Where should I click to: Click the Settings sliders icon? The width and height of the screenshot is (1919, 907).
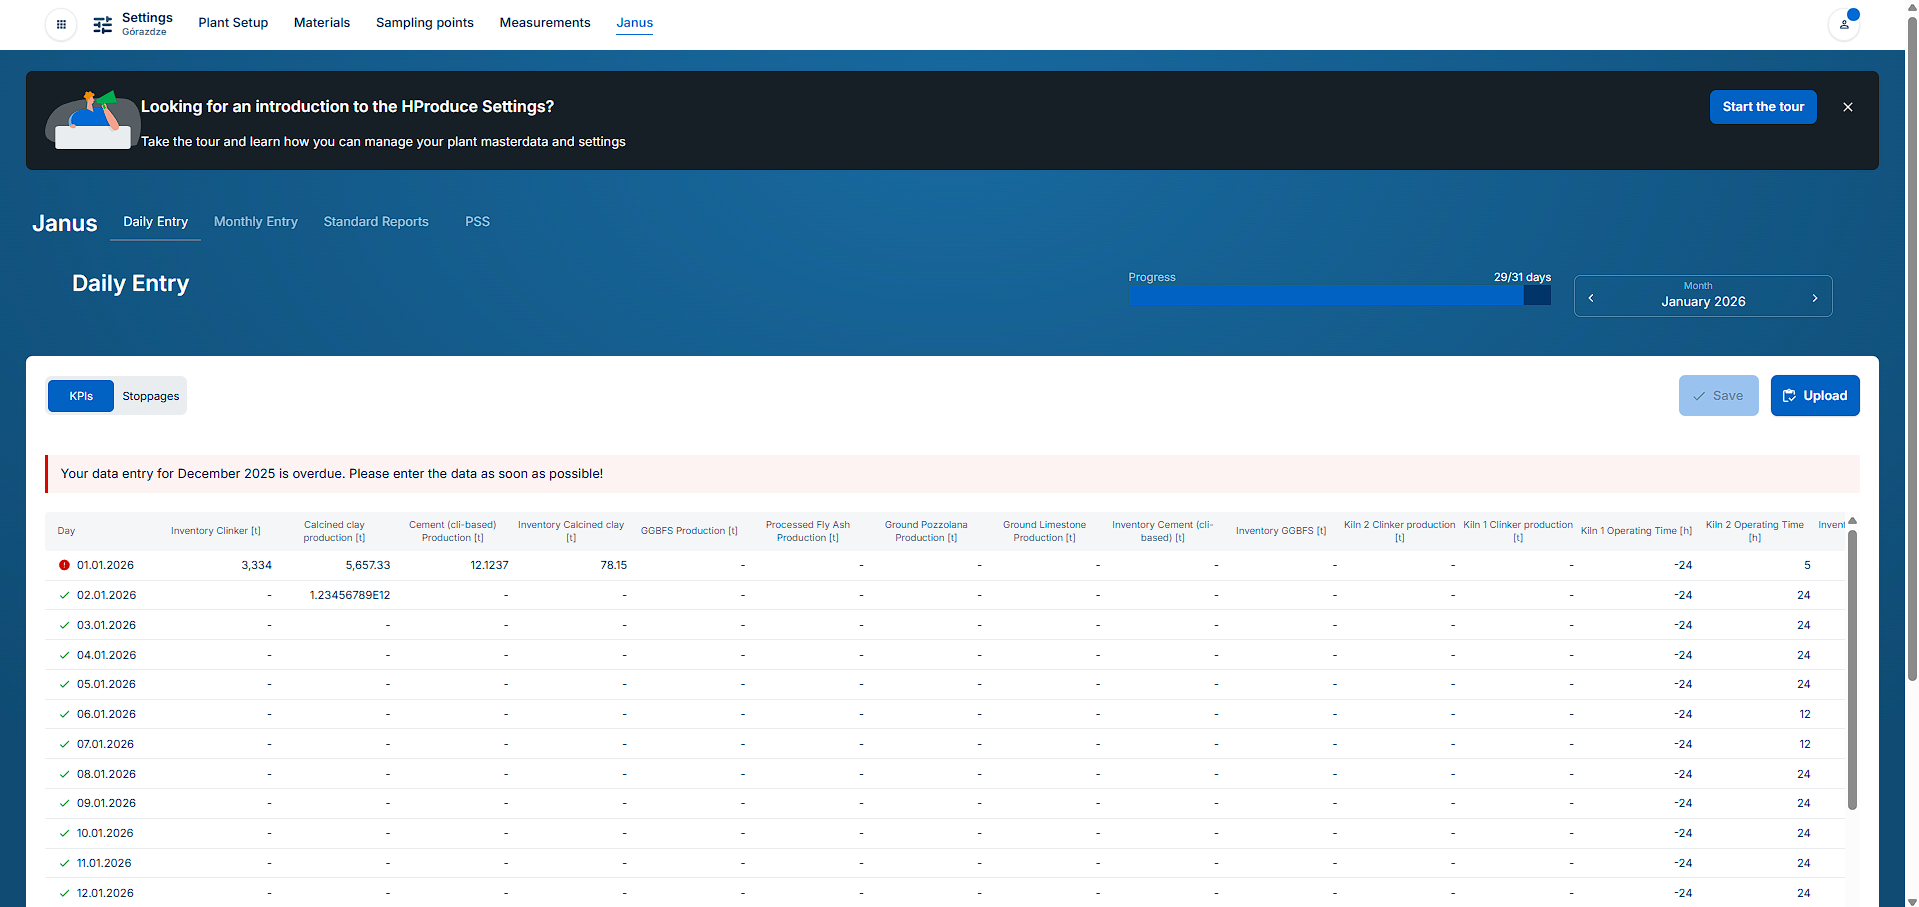102,24
